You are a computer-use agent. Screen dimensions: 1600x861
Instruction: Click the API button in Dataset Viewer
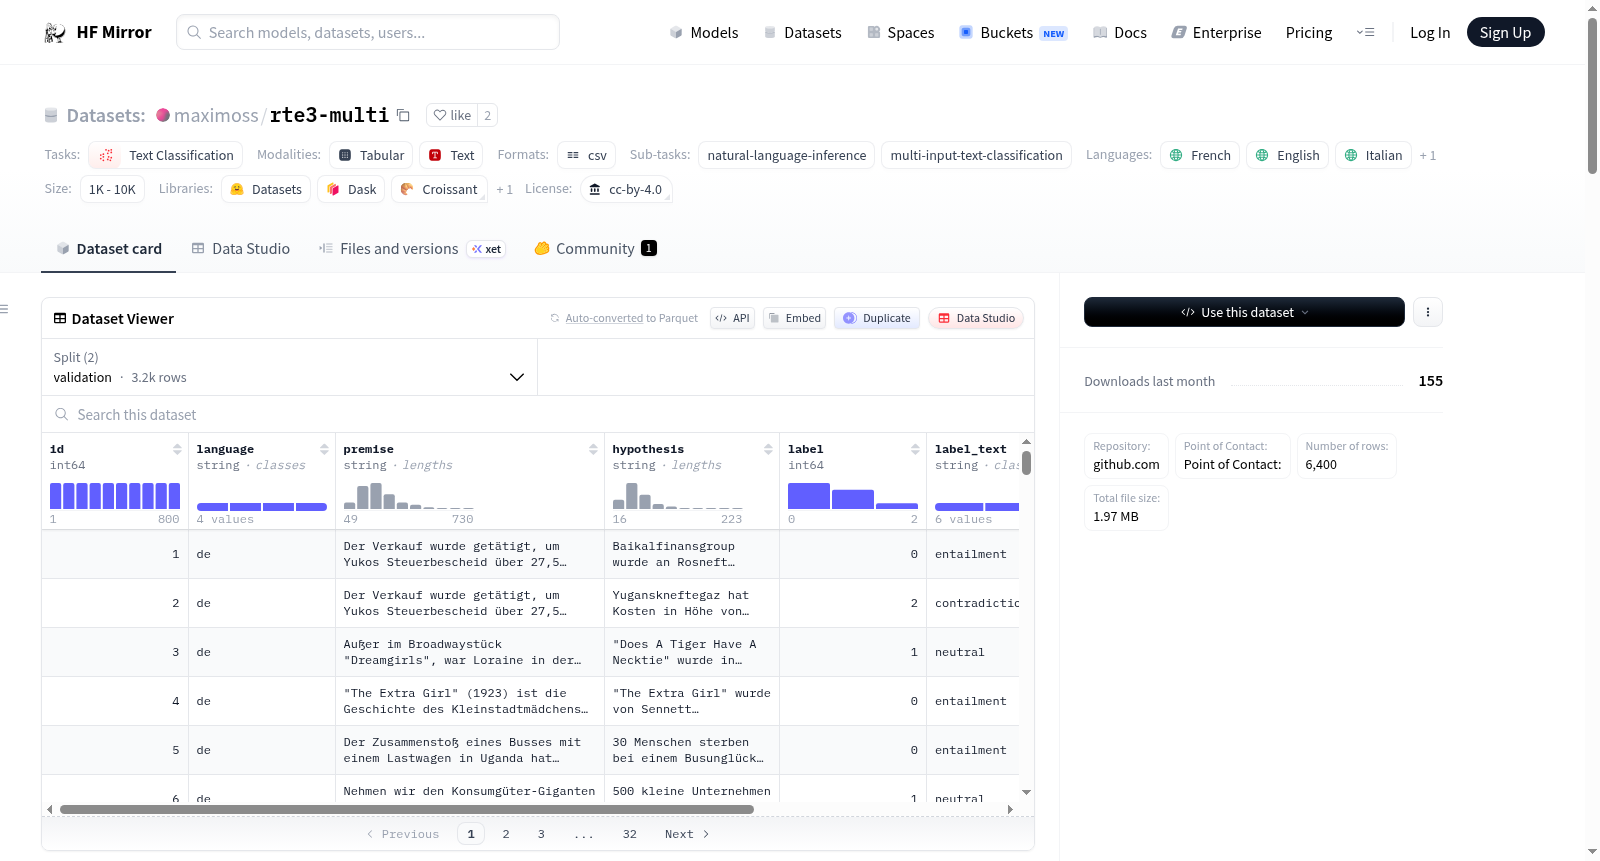[x=732, y=318]
